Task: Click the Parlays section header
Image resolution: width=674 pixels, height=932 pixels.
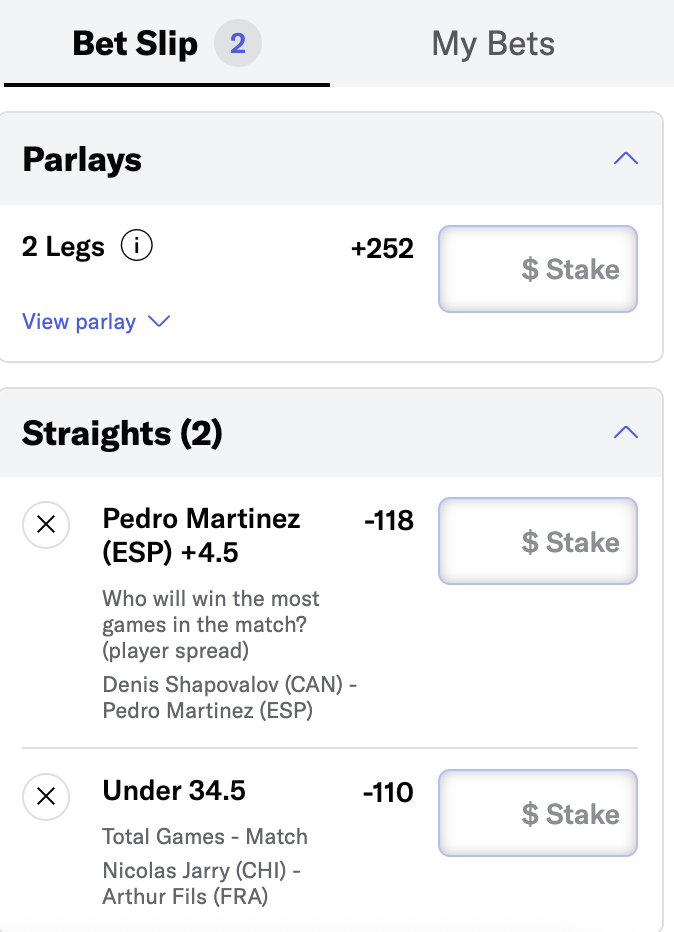Action: click(x=331, y=159)
